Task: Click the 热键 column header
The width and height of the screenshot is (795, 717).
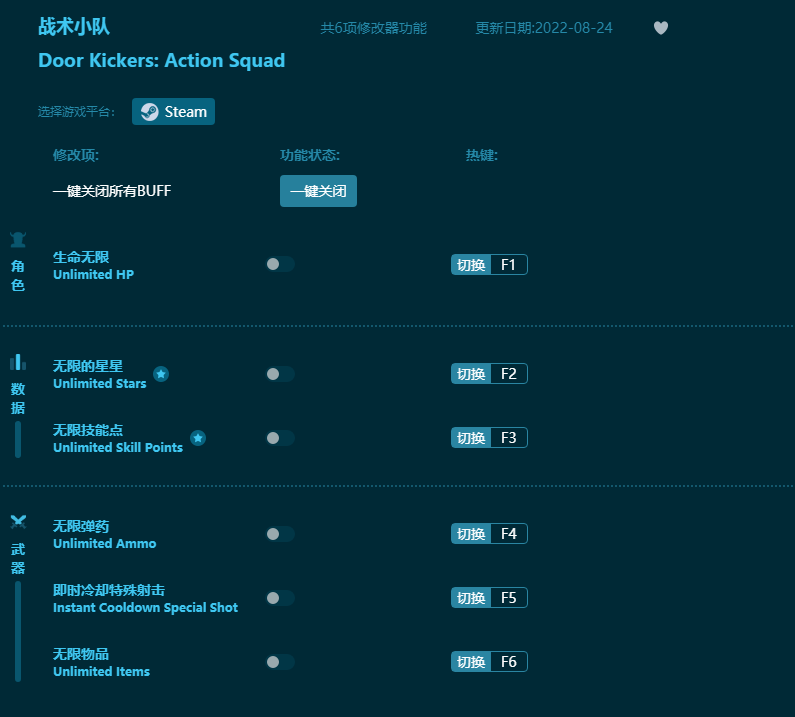Action: tap(482, 155)
